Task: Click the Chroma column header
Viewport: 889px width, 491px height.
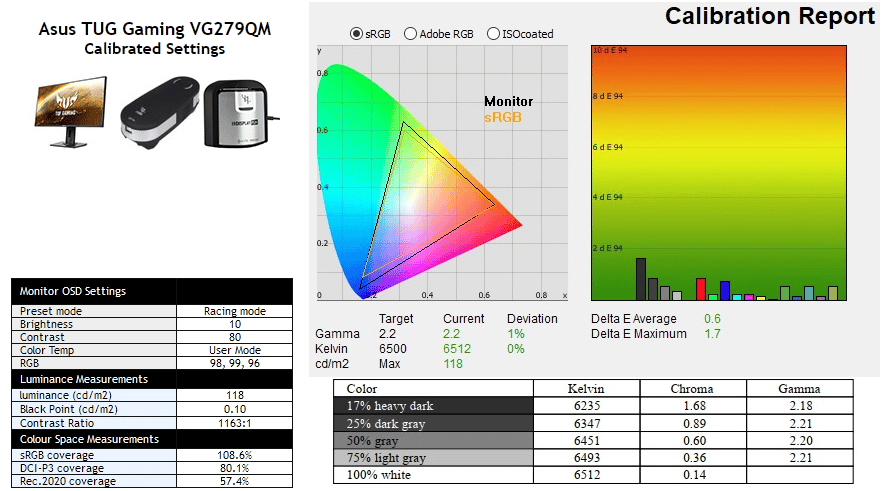Action: tap(692, 388)
